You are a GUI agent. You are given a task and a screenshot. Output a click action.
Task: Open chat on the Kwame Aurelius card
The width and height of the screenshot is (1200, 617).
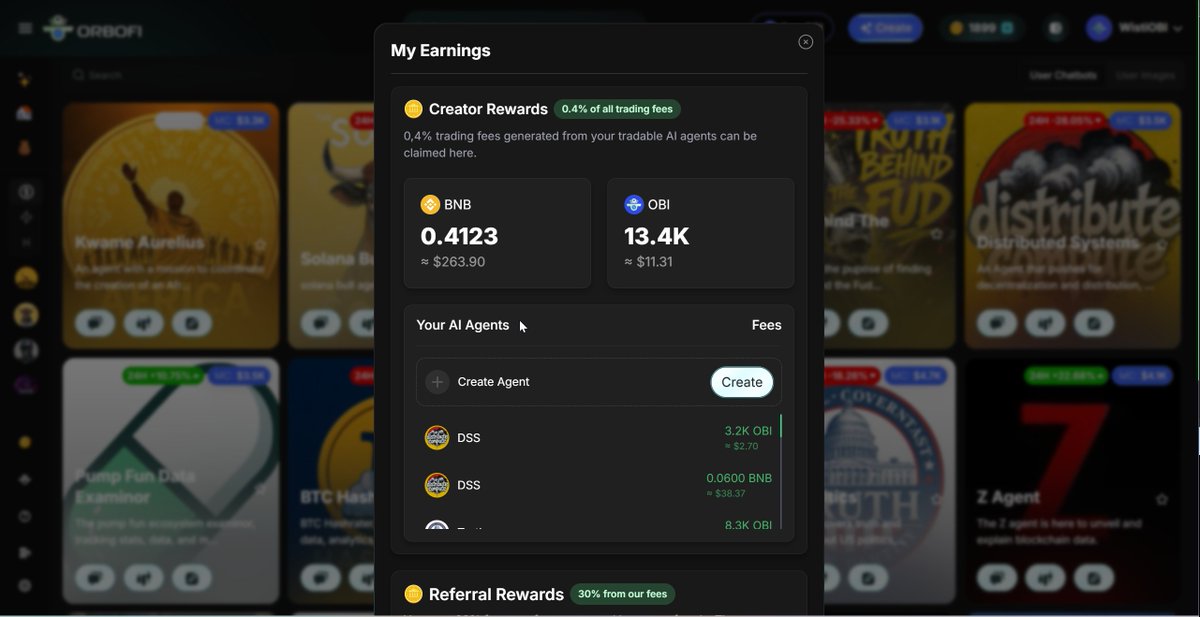point(95,323)
